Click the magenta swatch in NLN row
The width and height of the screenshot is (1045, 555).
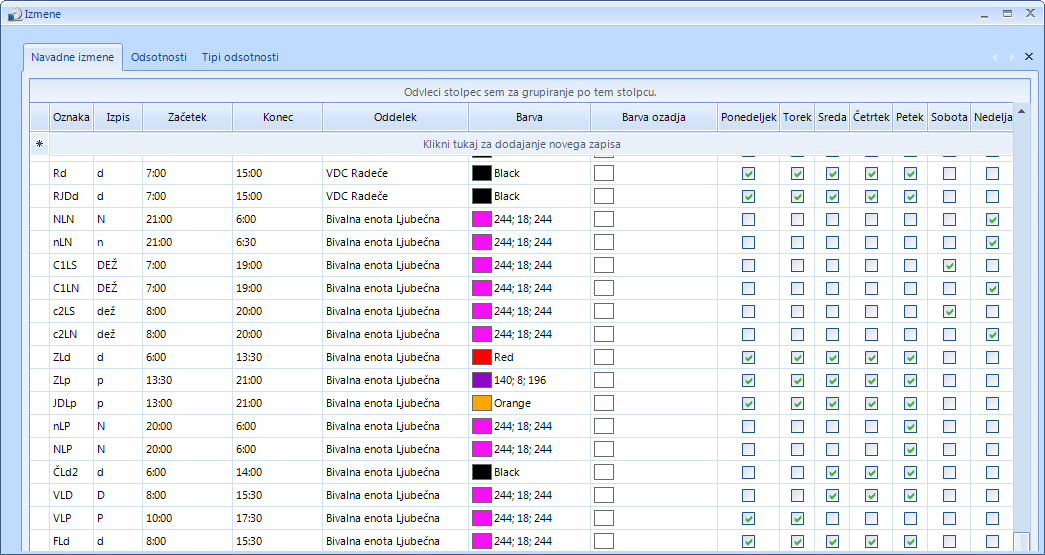482,219
